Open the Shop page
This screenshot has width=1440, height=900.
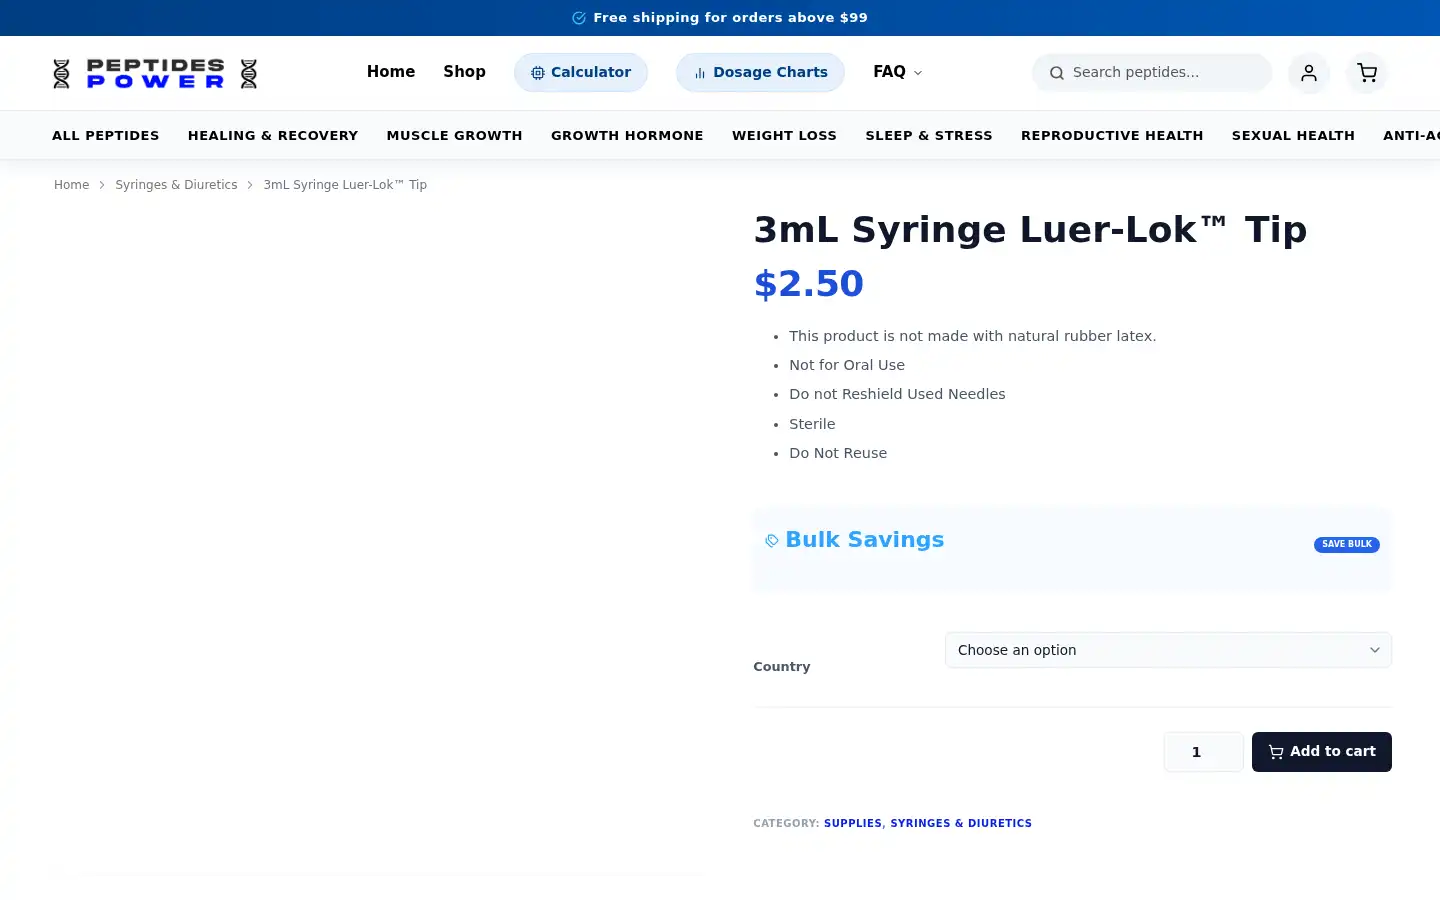tap(464, 72)
